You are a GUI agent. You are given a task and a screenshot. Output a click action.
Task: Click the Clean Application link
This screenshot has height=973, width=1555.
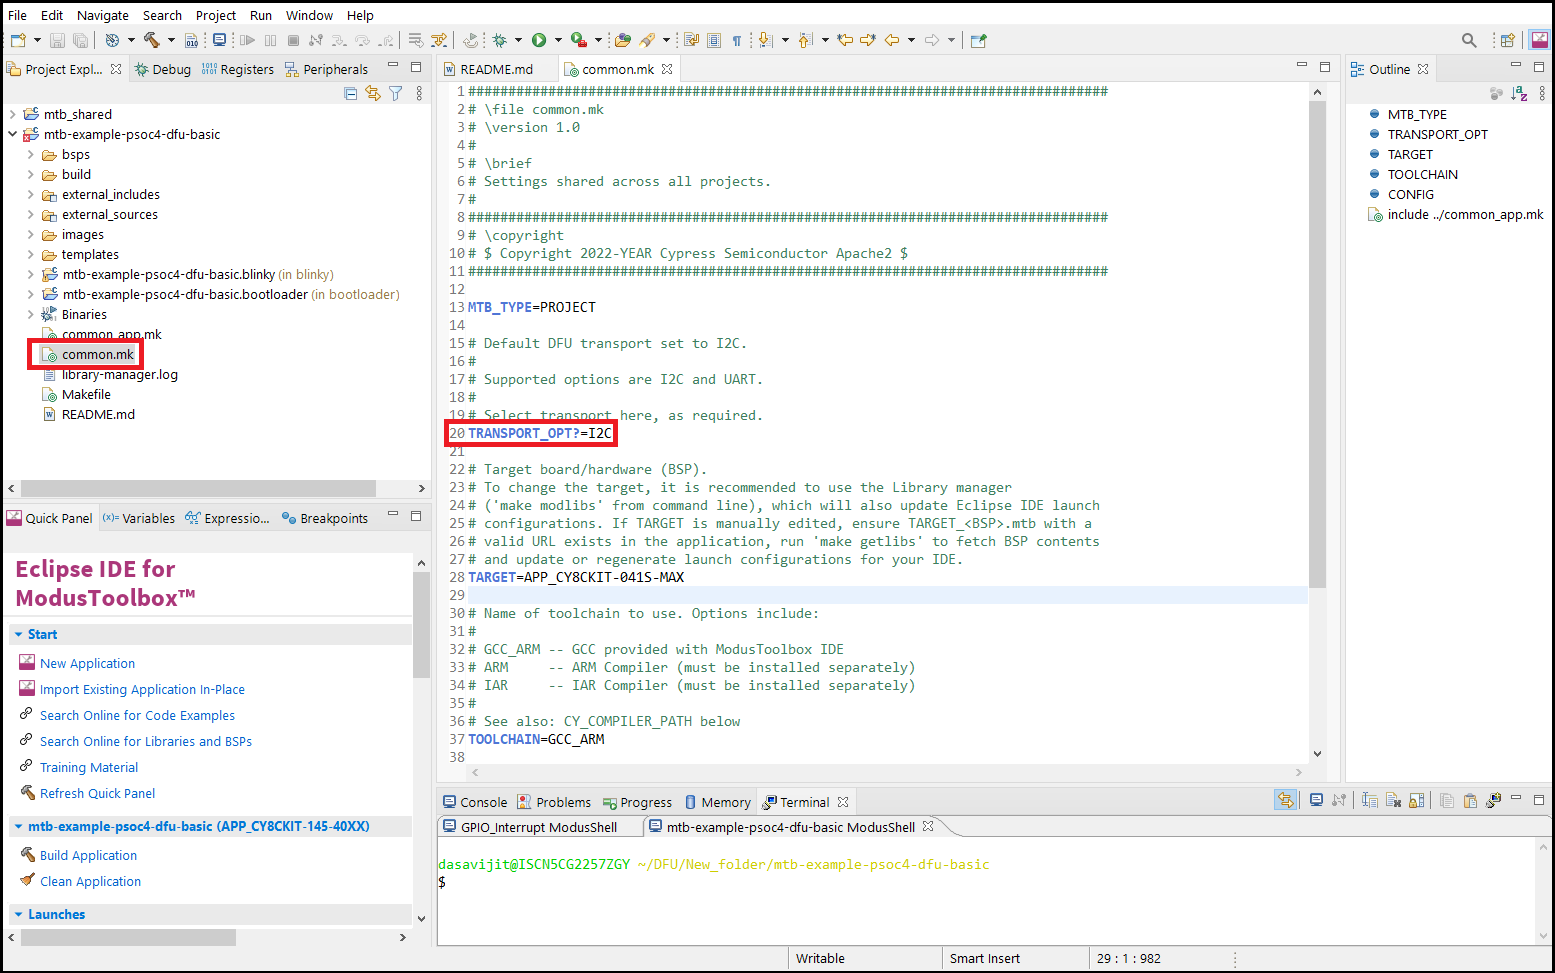[90, 881]
